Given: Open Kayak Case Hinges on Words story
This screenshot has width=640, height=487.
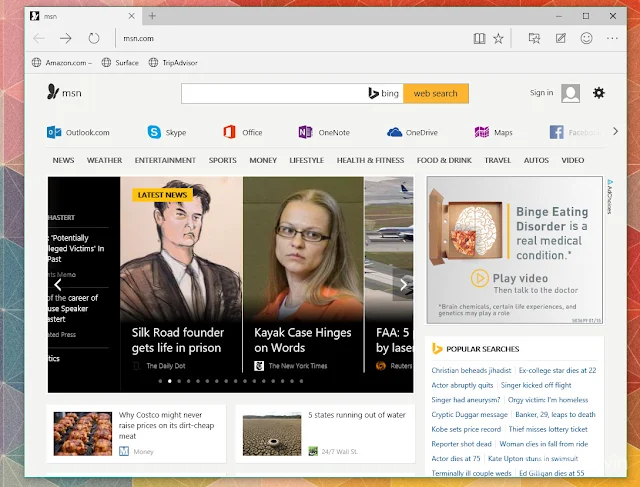Looking at the screenshot, I should (302, 340).
